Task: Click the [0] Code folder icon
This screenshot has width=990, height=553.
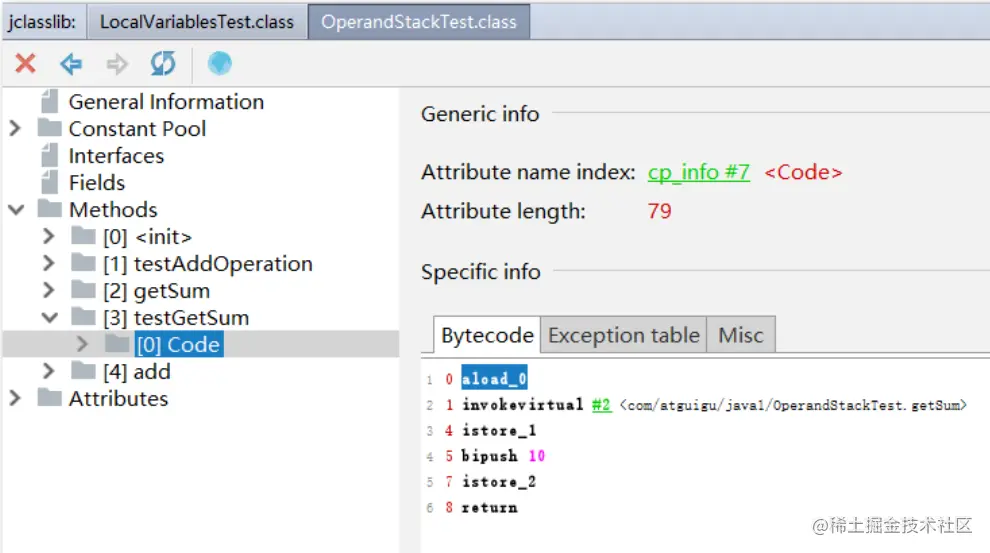Action: [117, 344]
